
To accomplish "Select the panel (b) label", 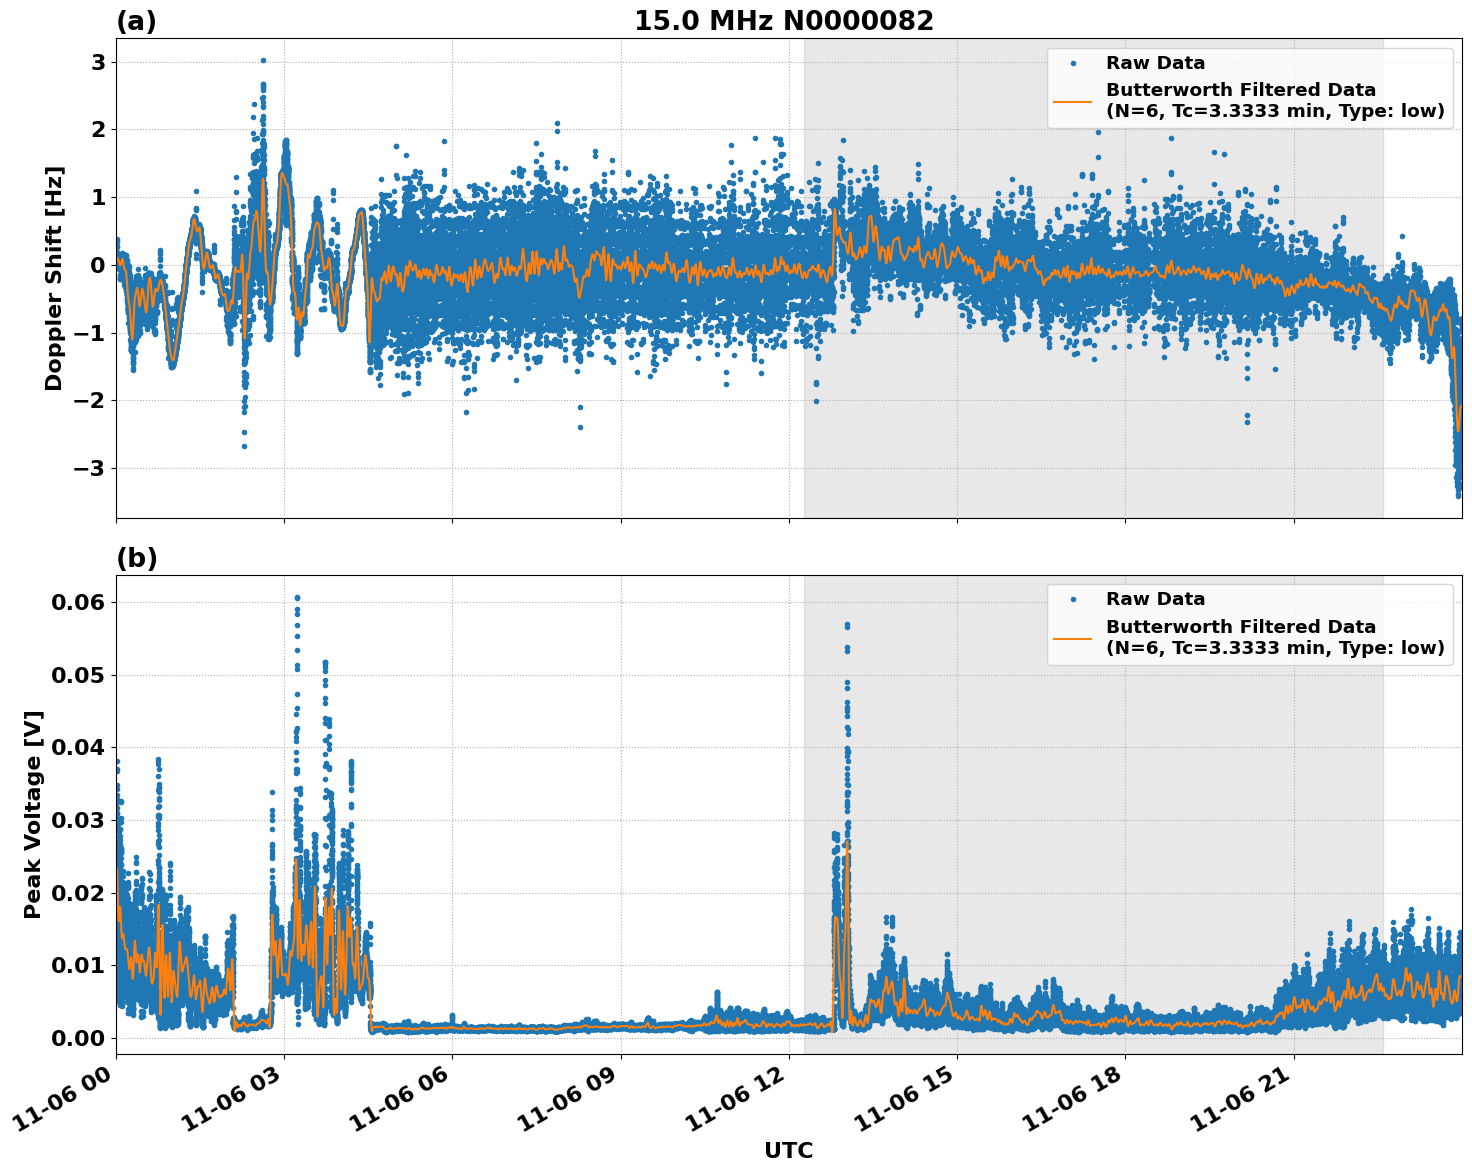I will [137, 558].
